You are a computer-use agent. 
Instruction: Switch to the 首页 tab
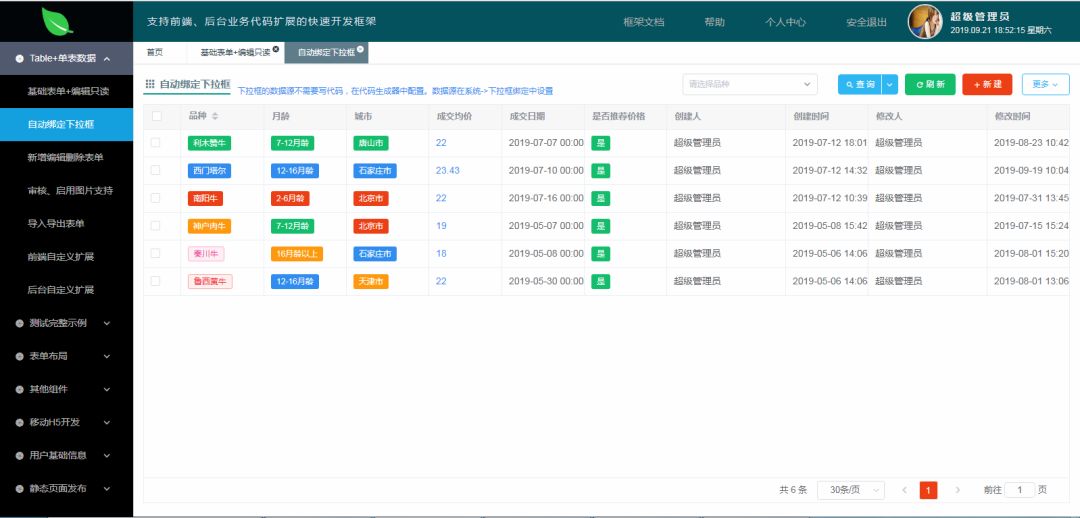(155, 52)
